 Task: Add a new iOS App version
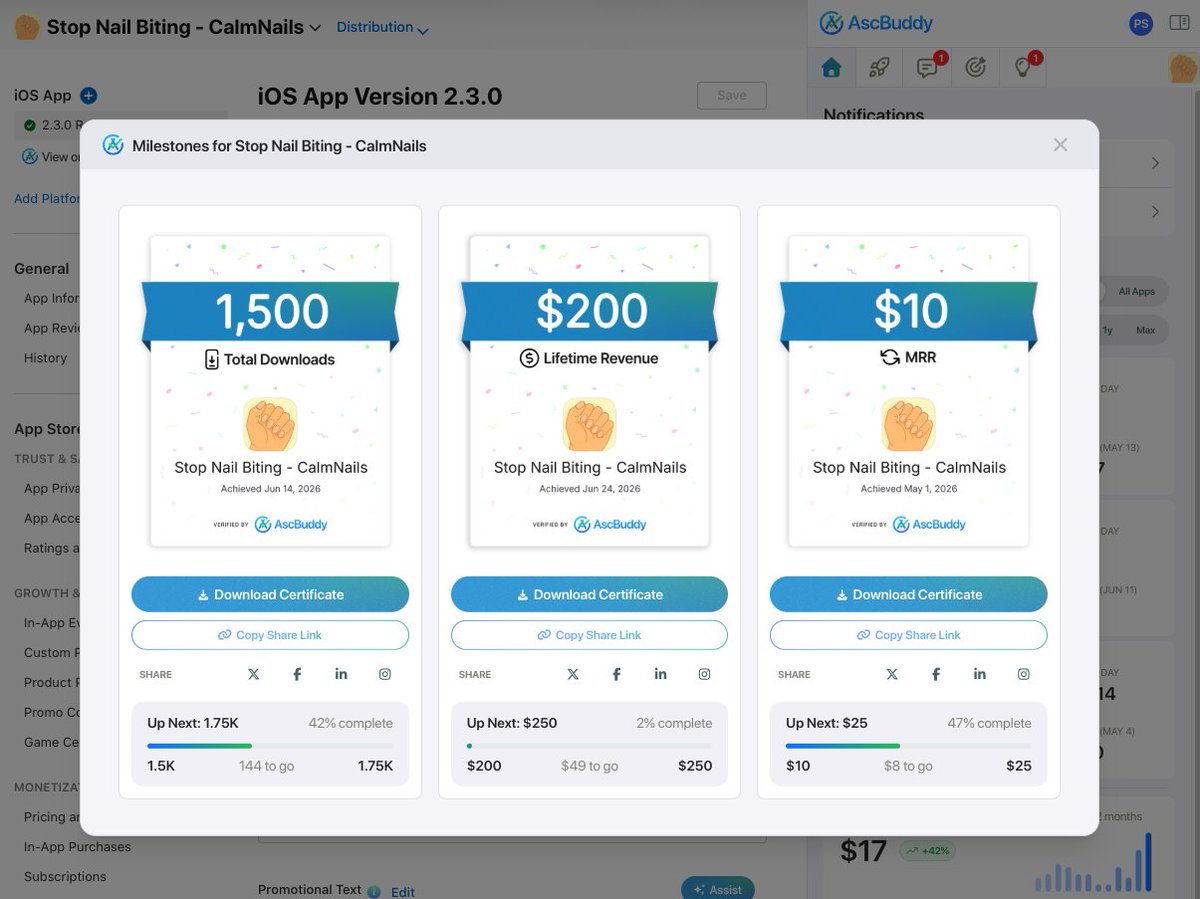pos(88,96)
